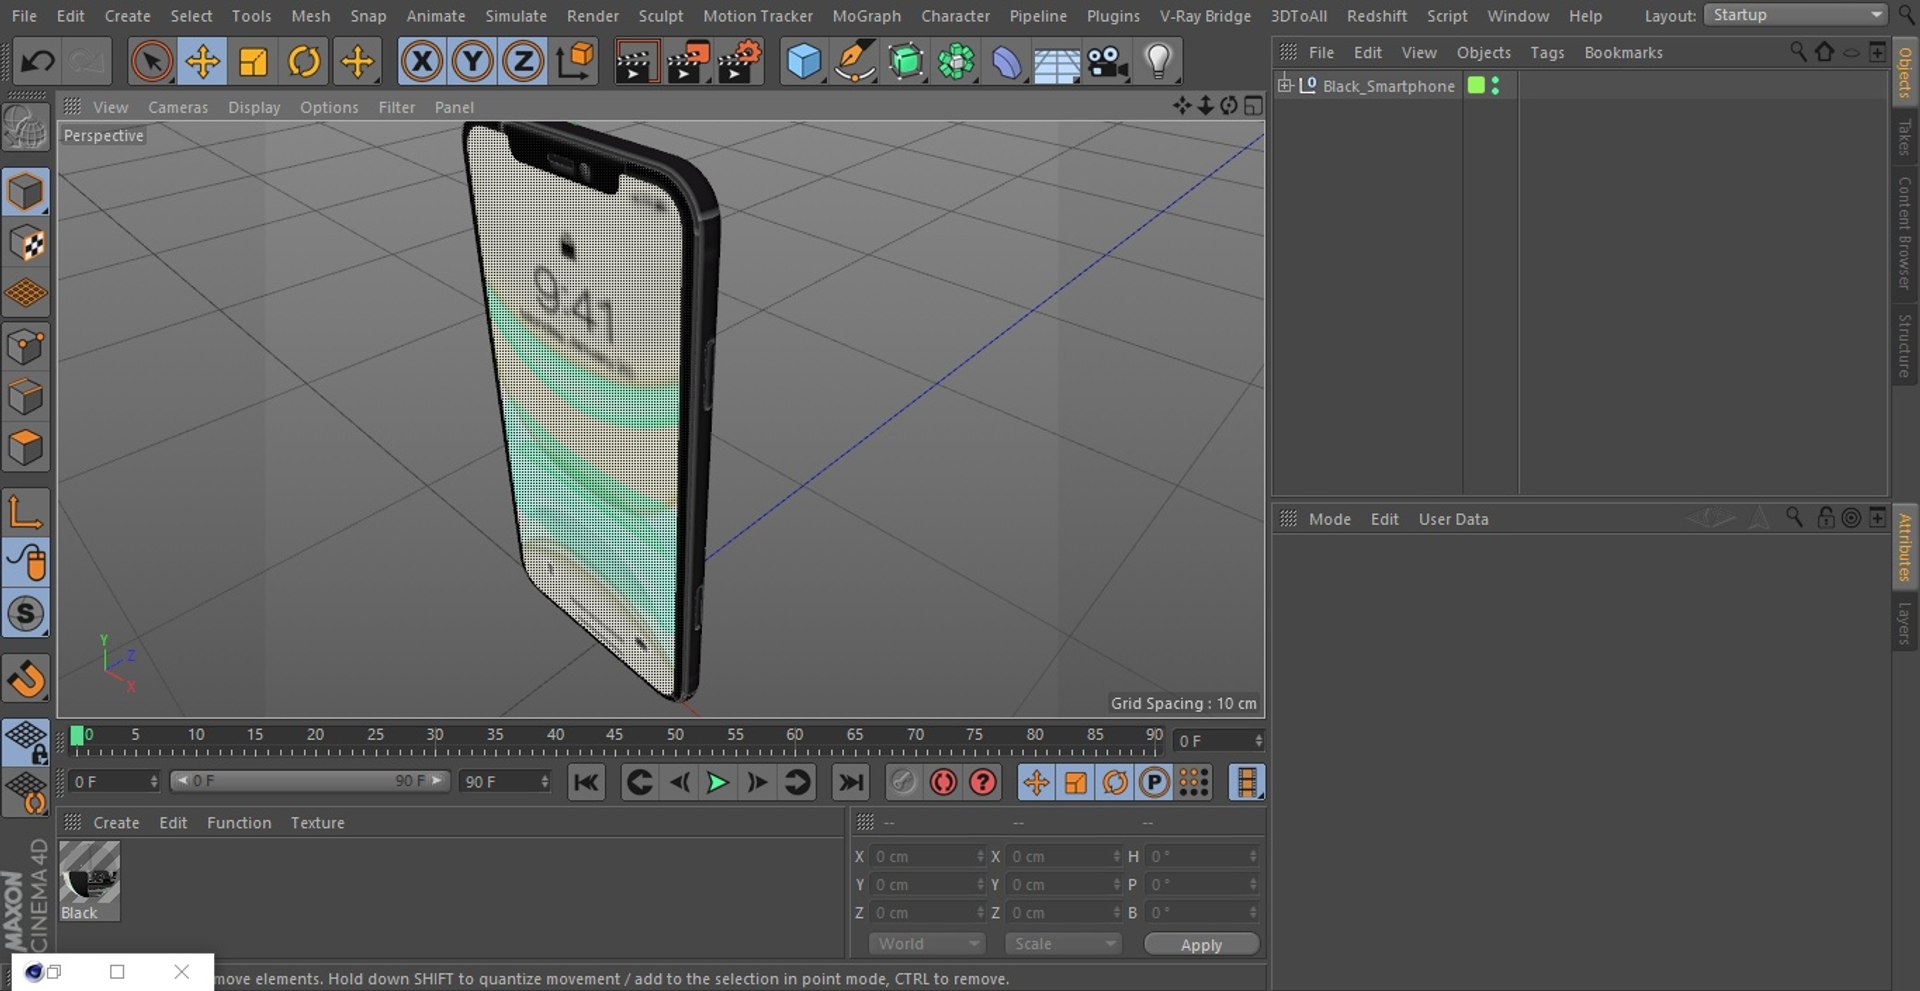The image size is (1920, 991).
Task: Add a Light object from the toolbar
Action: [x=1158, y=62]
